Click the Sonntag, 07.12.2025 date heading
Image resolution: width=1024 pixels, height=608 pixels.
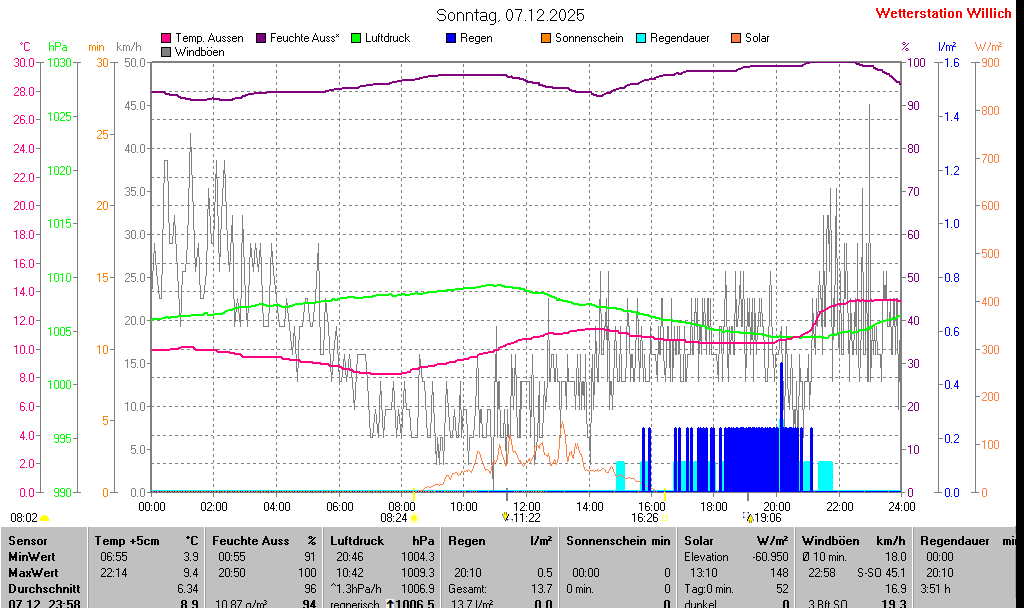pos(511,15)
